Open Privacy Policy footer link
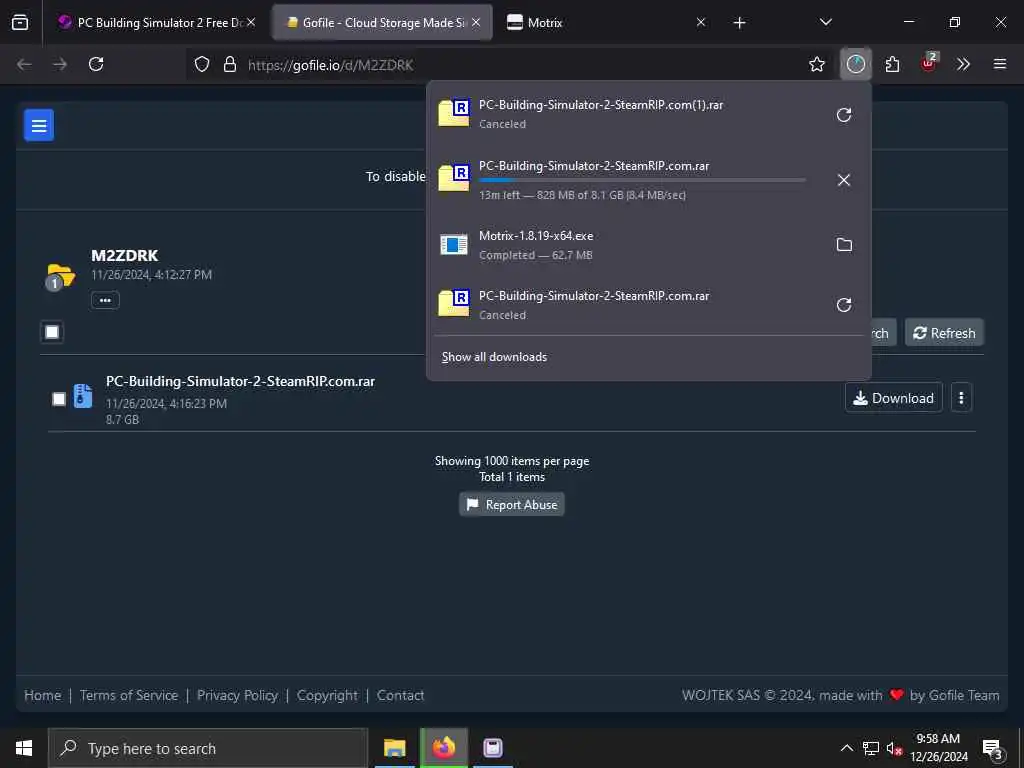1024x768 pixels. (x=237, y=695)
